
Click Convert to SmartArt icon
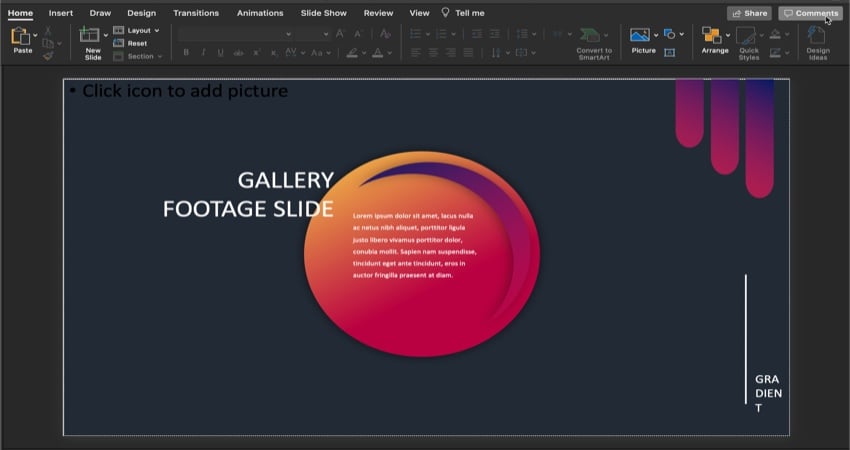[x=593, y=38]
